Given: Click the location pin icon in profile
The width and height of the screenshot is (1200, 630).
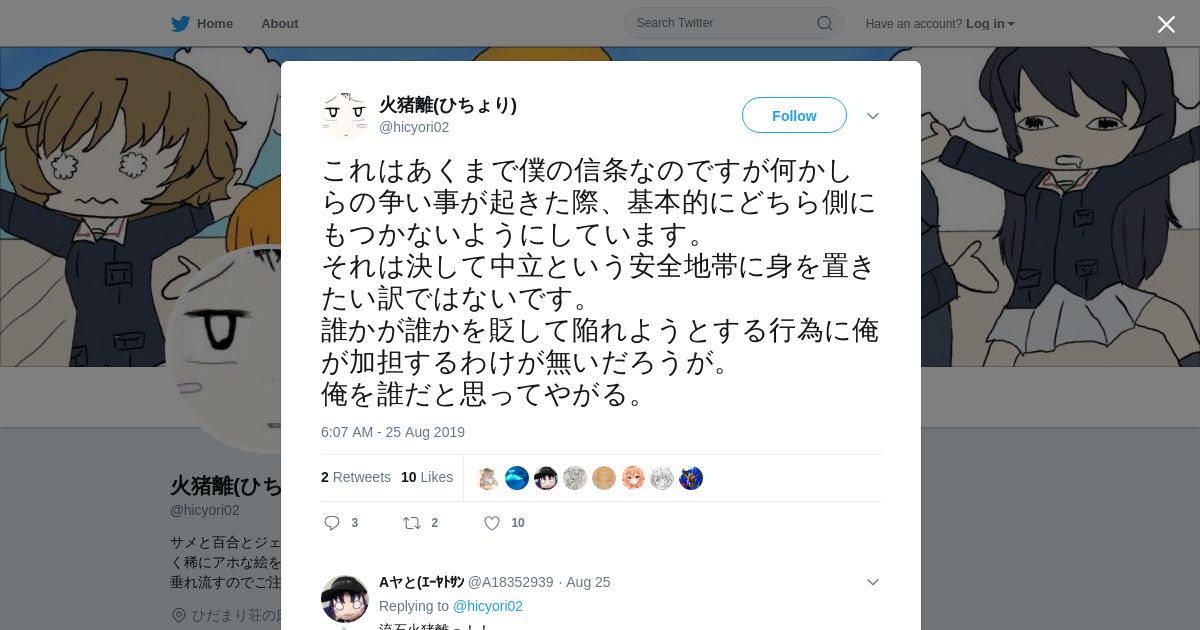Looking at the screenshot, I should click(x=179, y=615).
